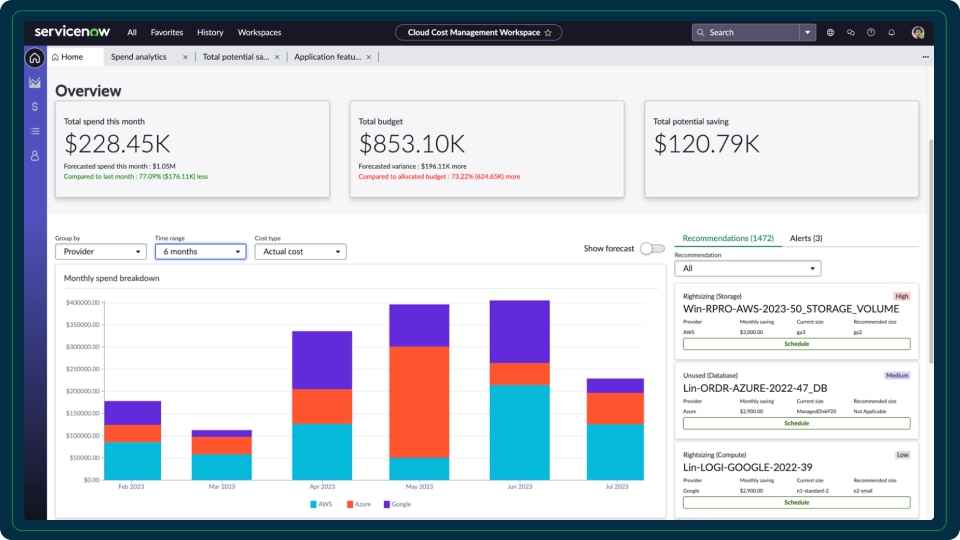Viewport: 960px width, 540px height.
Task: Schedule the Lin-ORDR-AZURE database recommendation
Action: pos(796,423)
